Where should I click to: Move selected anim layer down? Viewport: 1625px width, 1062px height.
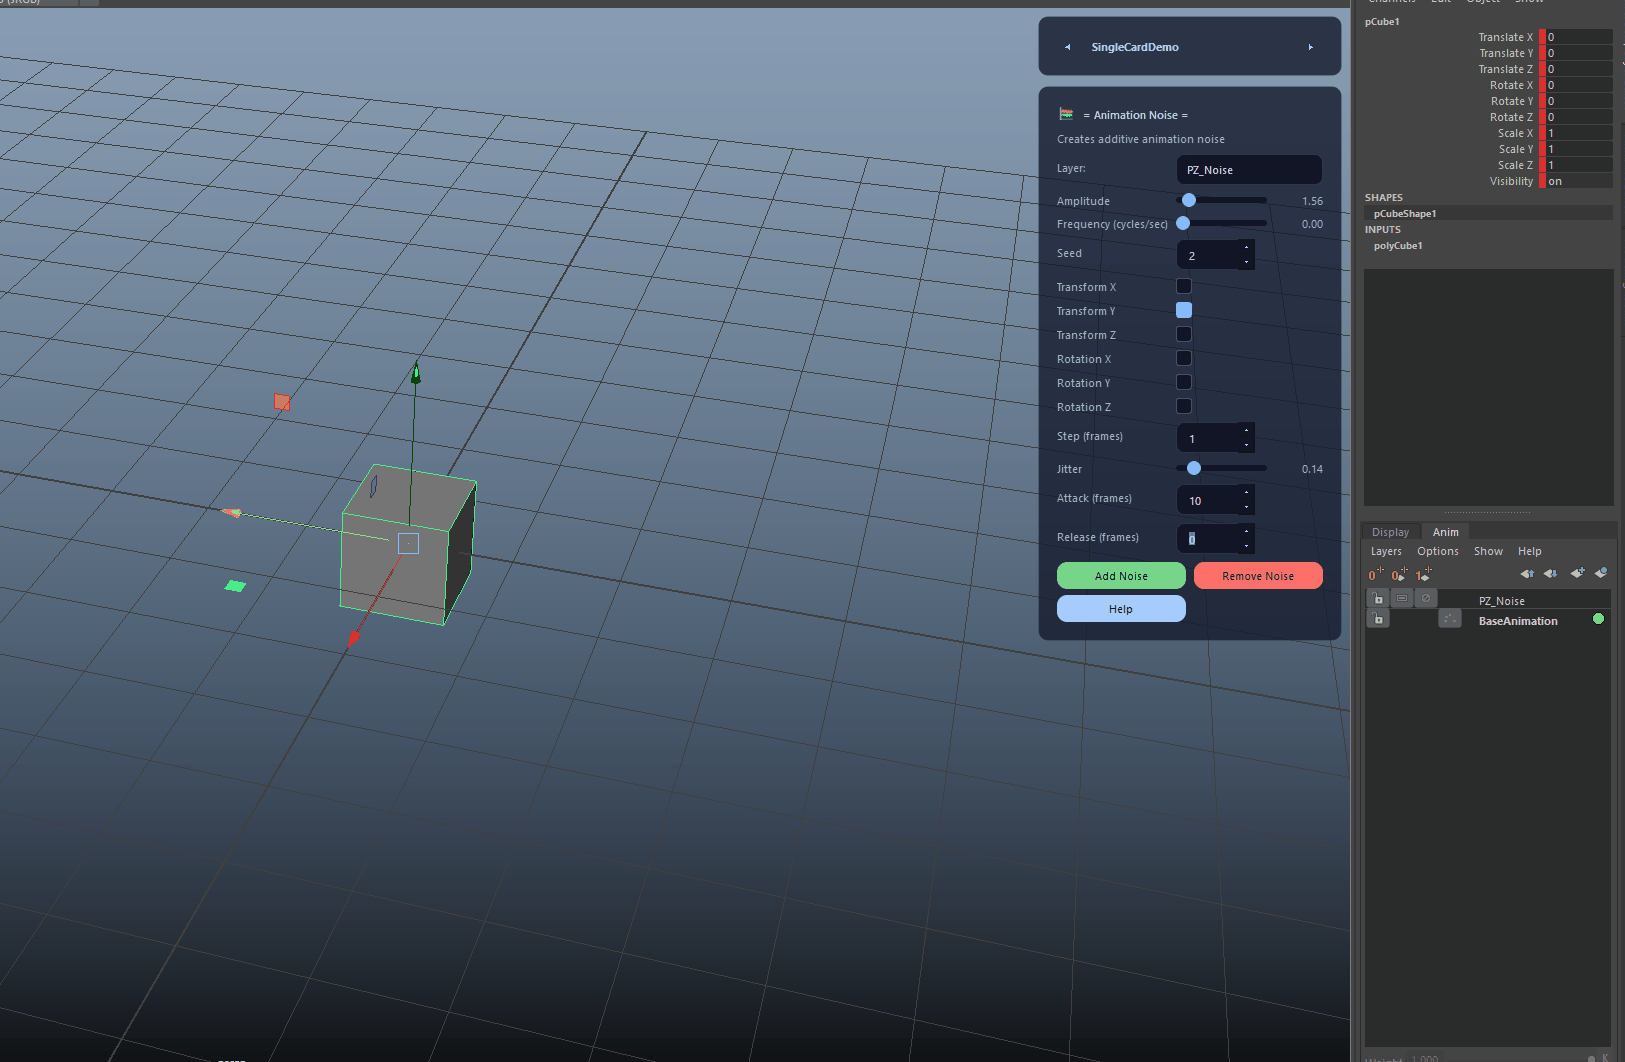[1550, 573]
